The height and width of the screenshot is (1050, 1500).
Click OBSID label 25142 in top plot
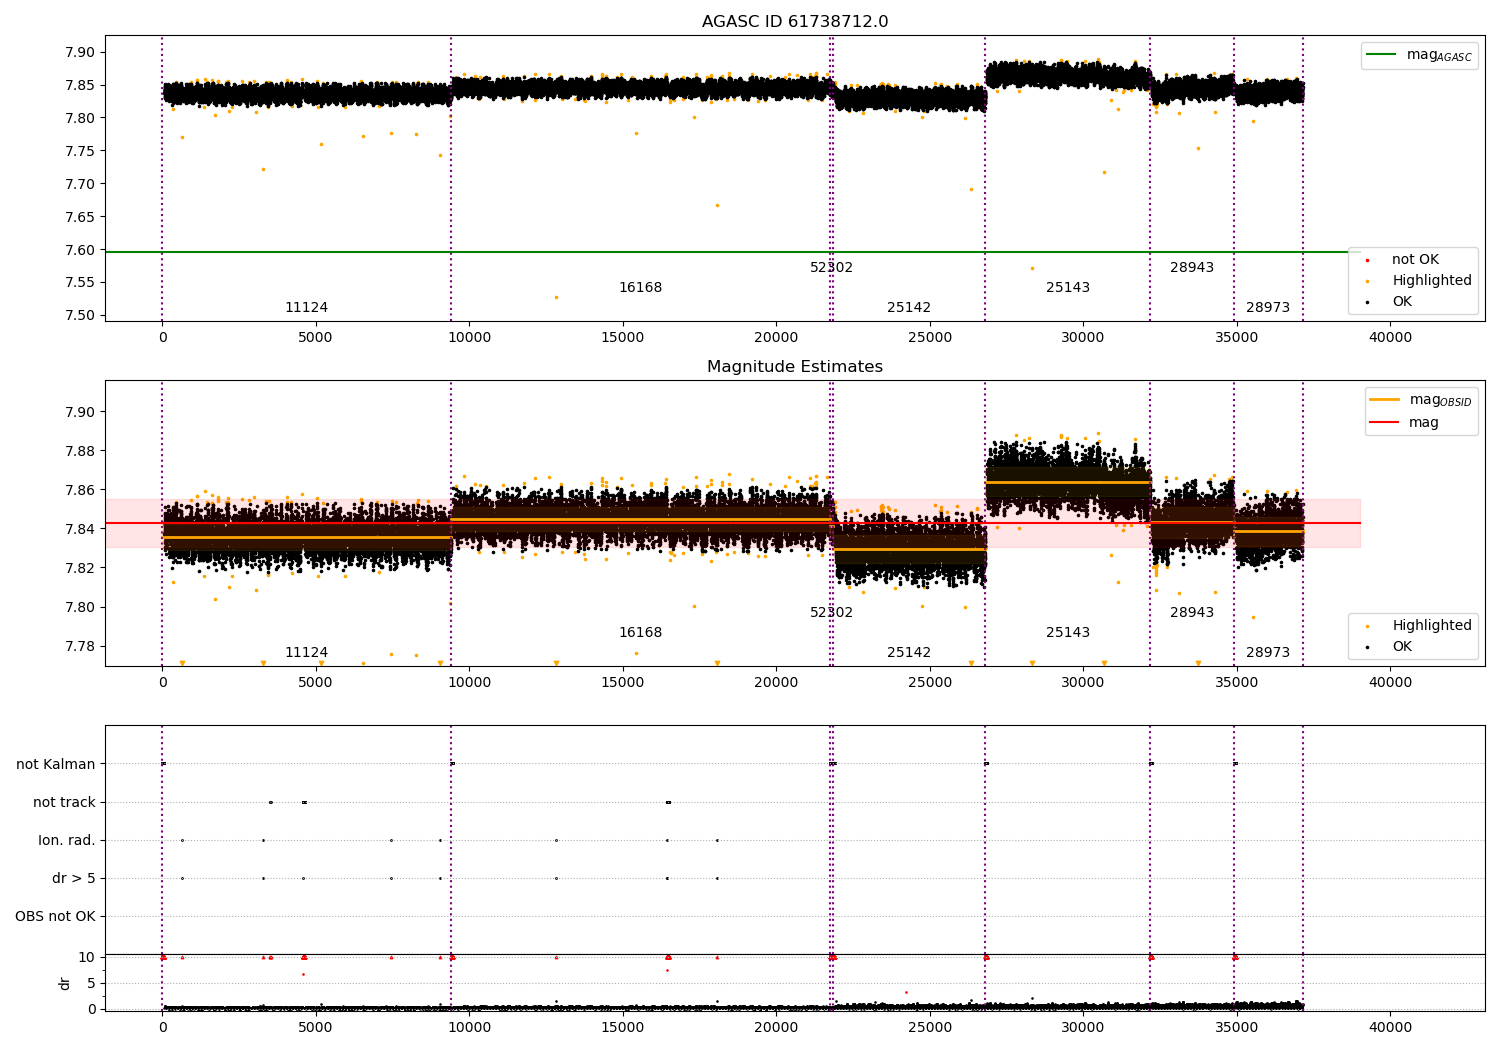coord(908,308)
